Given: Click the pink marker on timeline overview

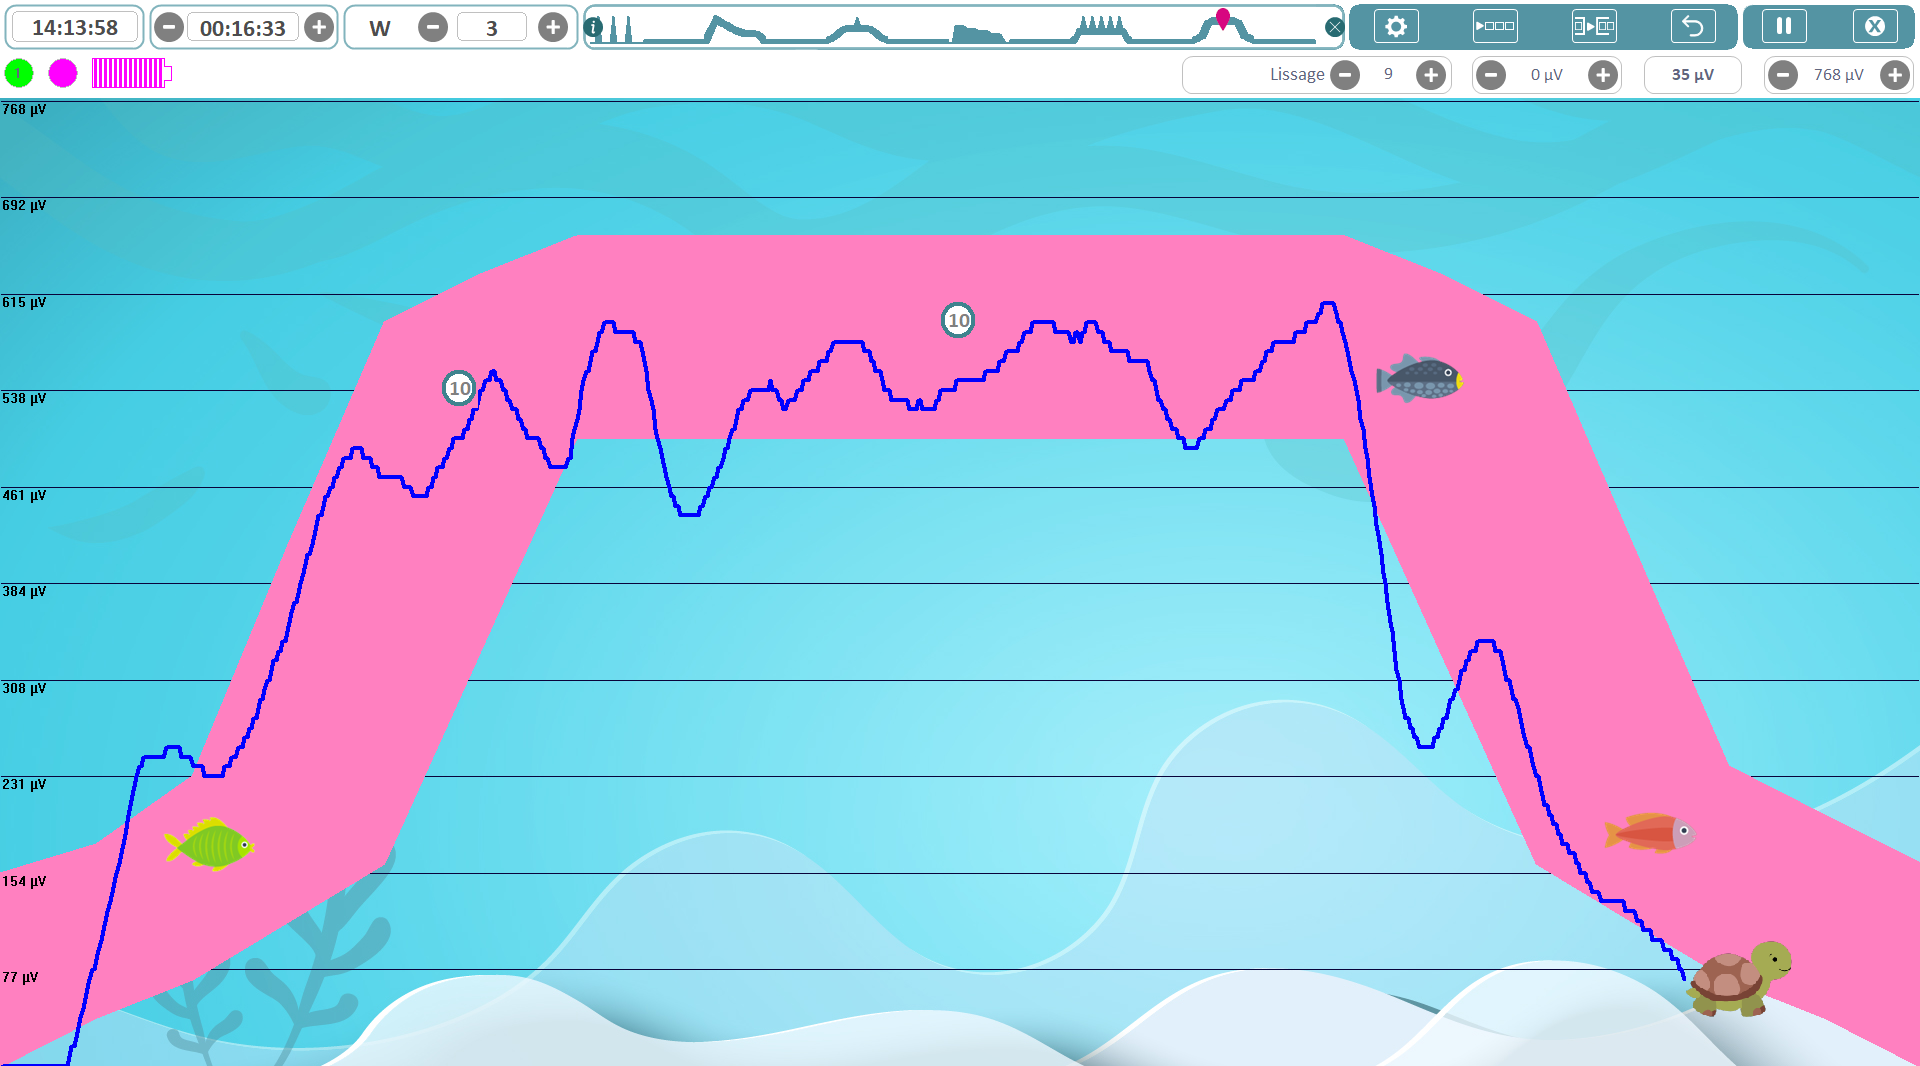Looking at the screenshot, I should 1223,18.
